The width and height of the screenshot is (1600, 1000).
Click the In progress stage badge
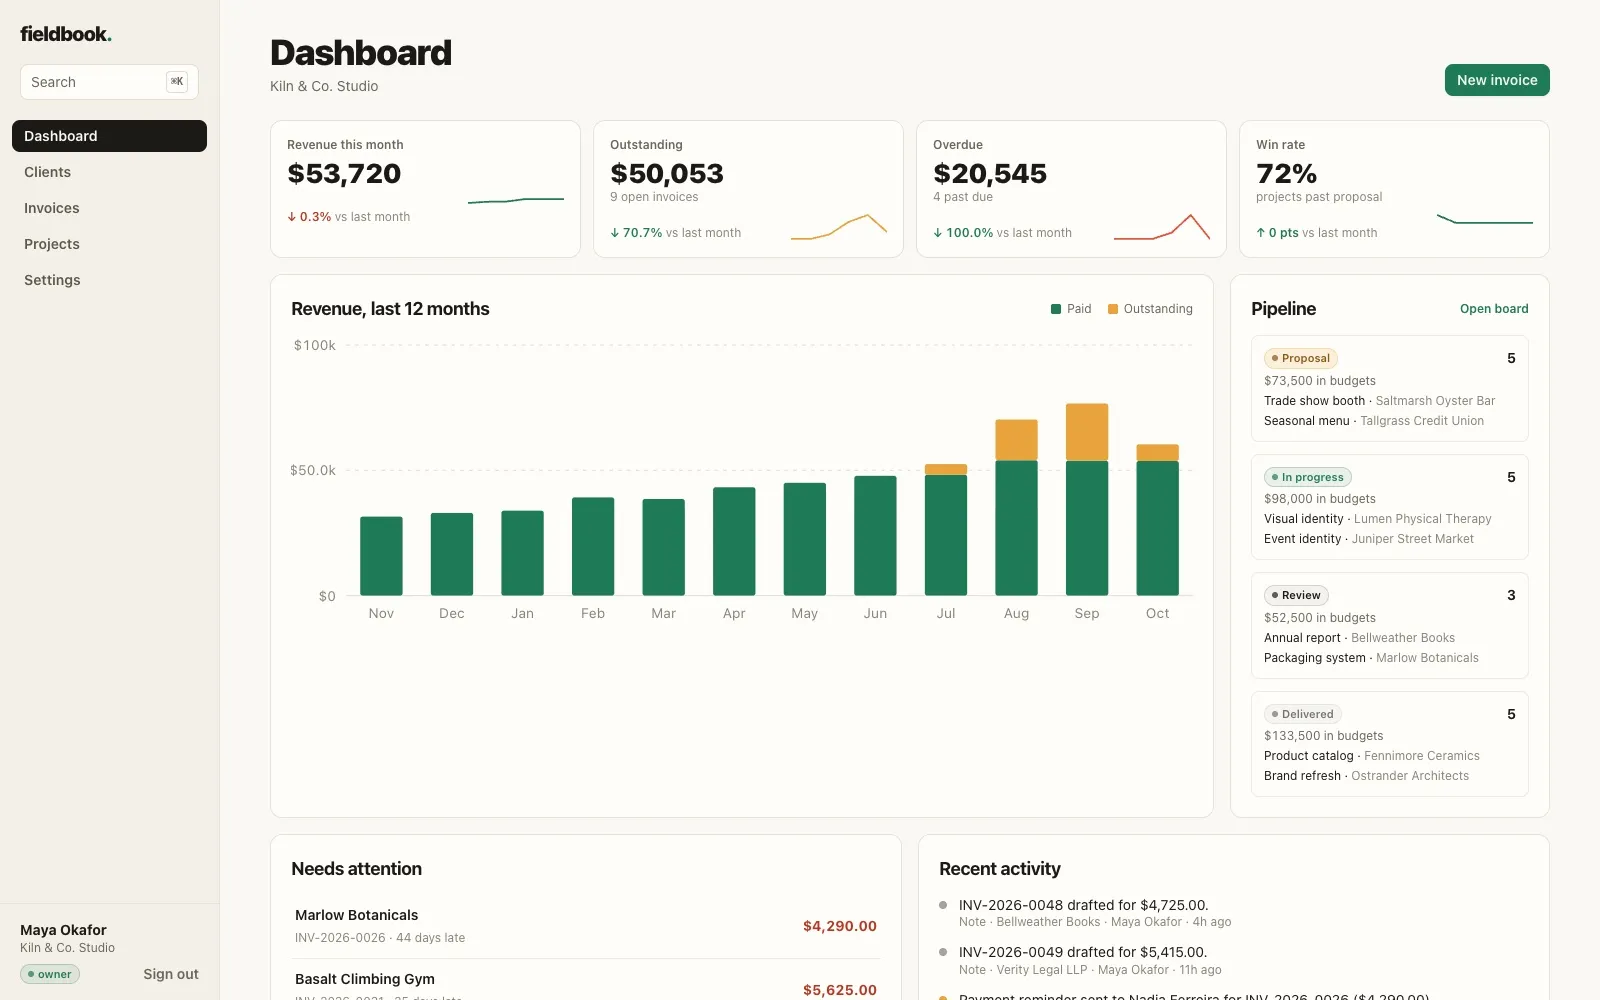pyautogui.click(x=1308, y=477)
